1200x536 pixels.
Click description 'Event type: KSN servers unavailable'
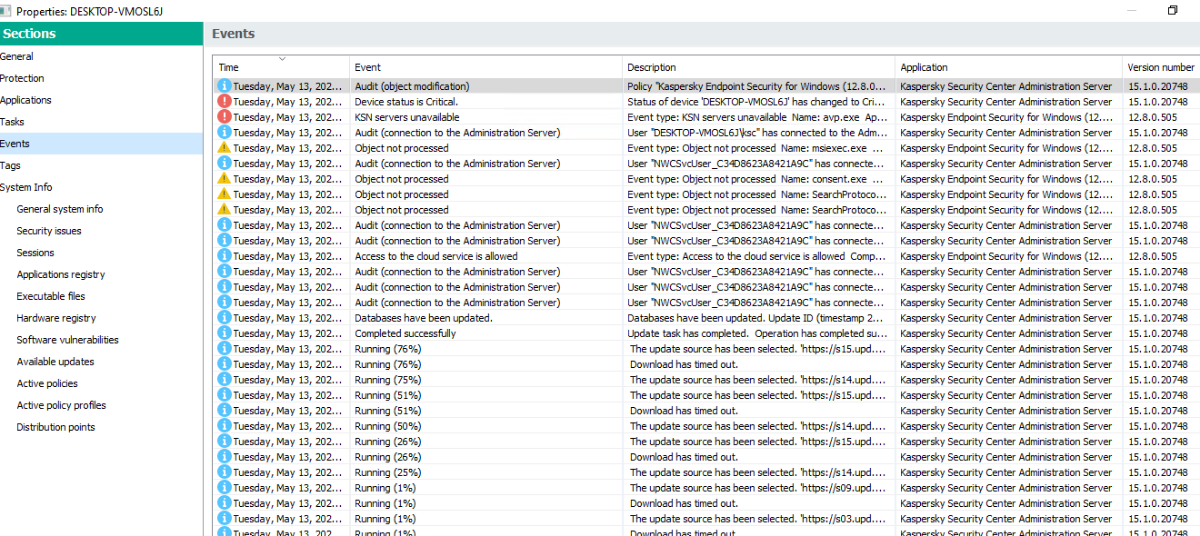pos(757,117)
